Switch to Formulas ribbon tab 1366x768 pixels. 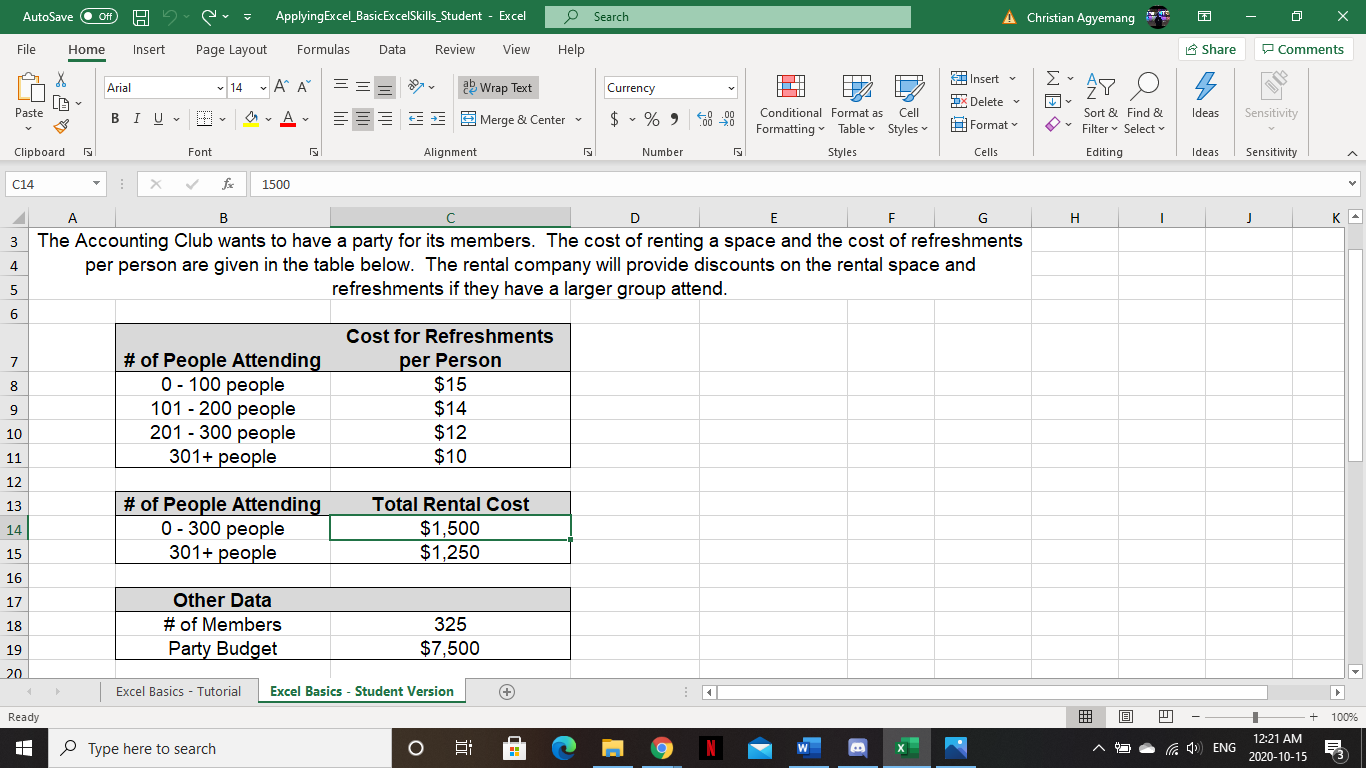[x=323, y=49]
